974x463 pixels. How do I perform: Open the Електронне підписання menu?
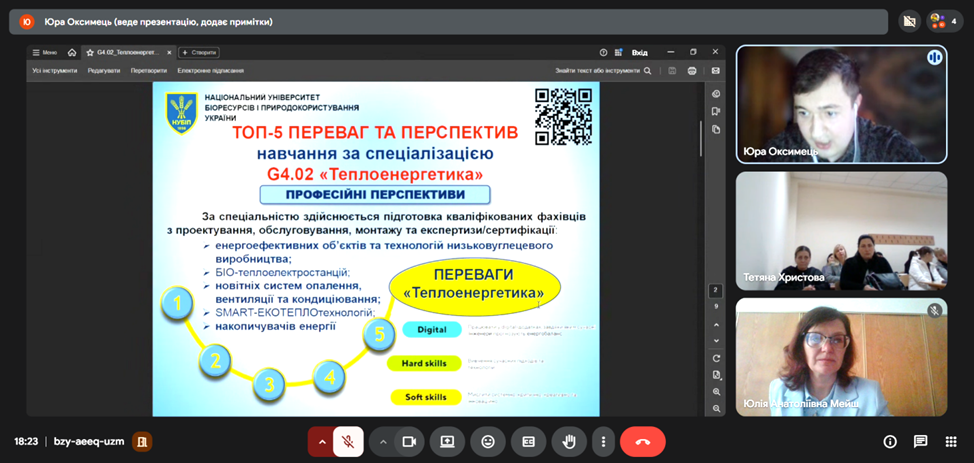click(x=211, y=71)
